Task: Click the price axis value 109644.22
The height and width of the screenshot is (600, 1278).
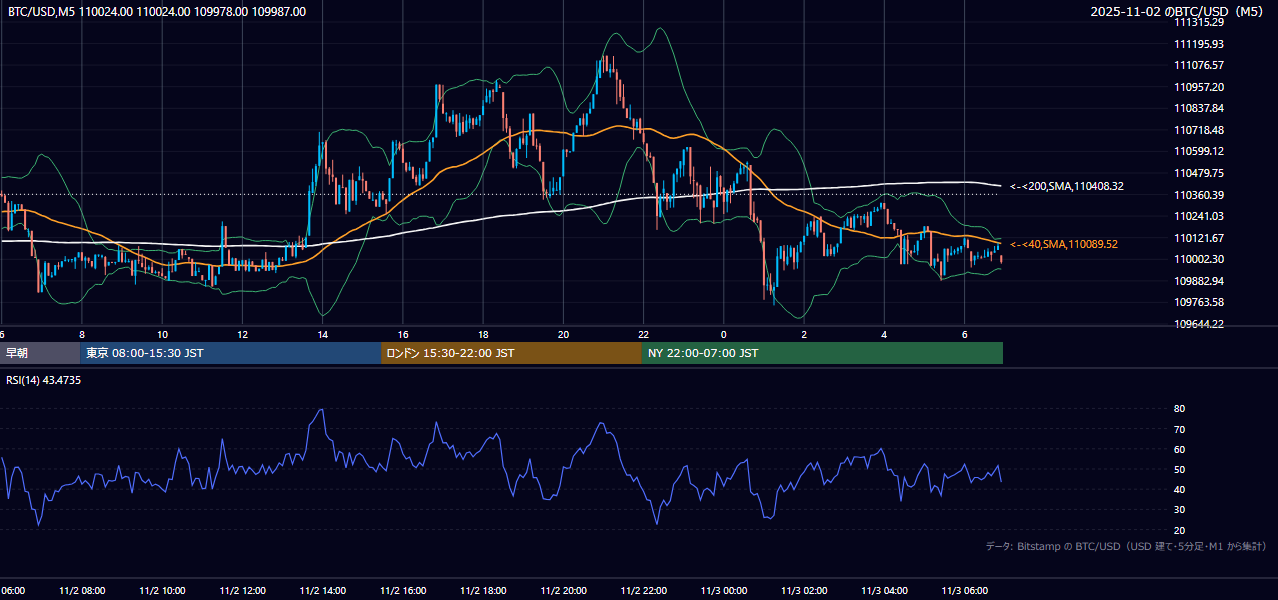Action: pos(1199,324)
